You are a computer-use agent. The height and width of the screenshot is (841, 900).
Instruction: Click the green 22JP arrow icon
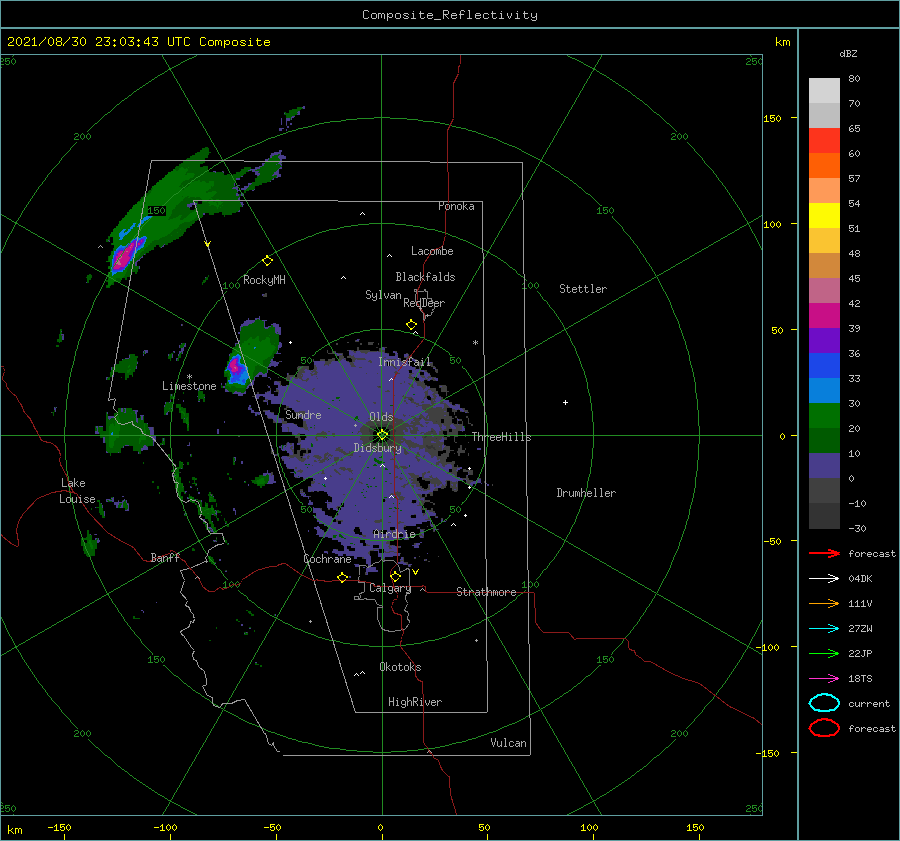pos(824,653)
